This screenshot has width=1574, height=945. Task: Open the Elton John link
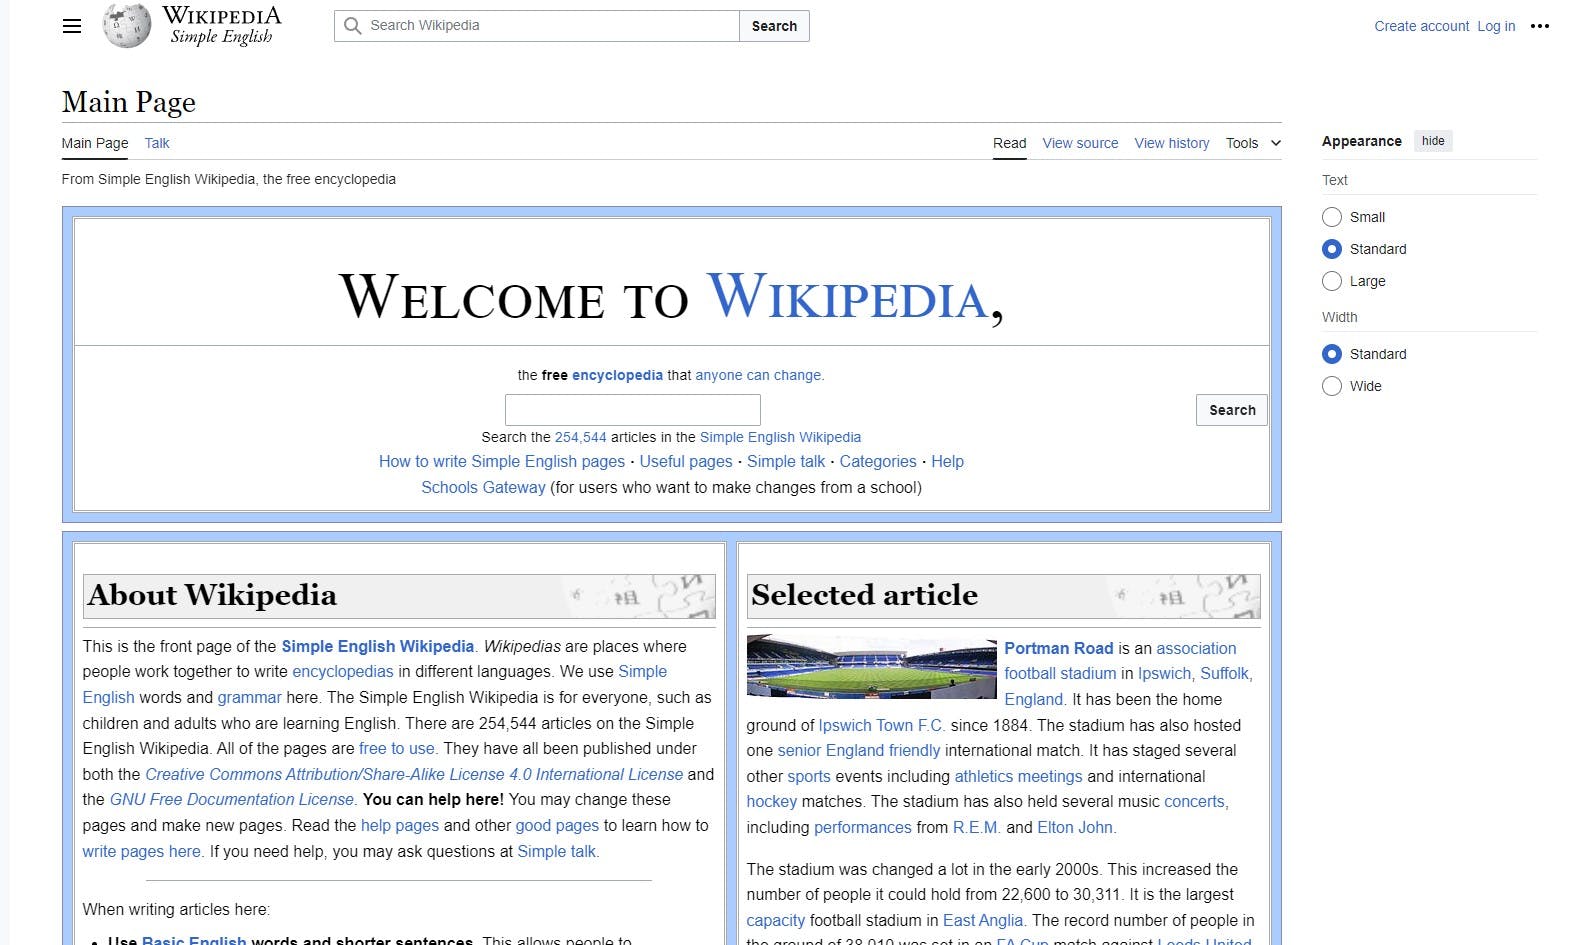point(1075,827)
